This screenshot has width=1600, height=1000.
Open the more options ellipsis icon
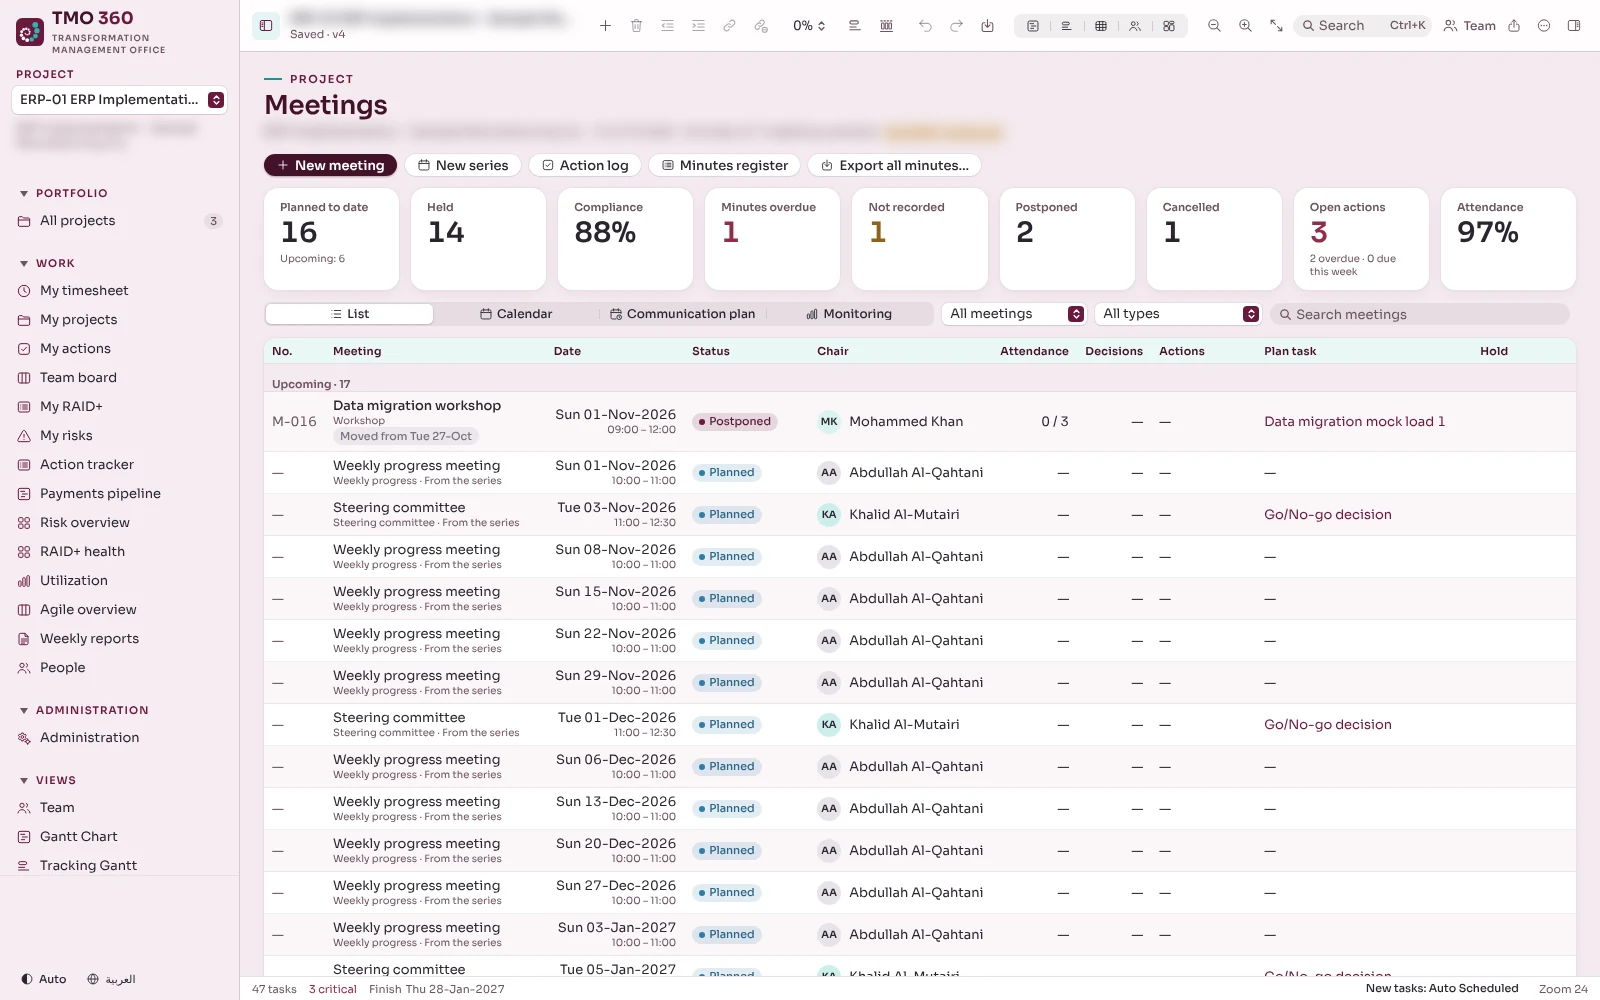click(x=1544, y=26)
